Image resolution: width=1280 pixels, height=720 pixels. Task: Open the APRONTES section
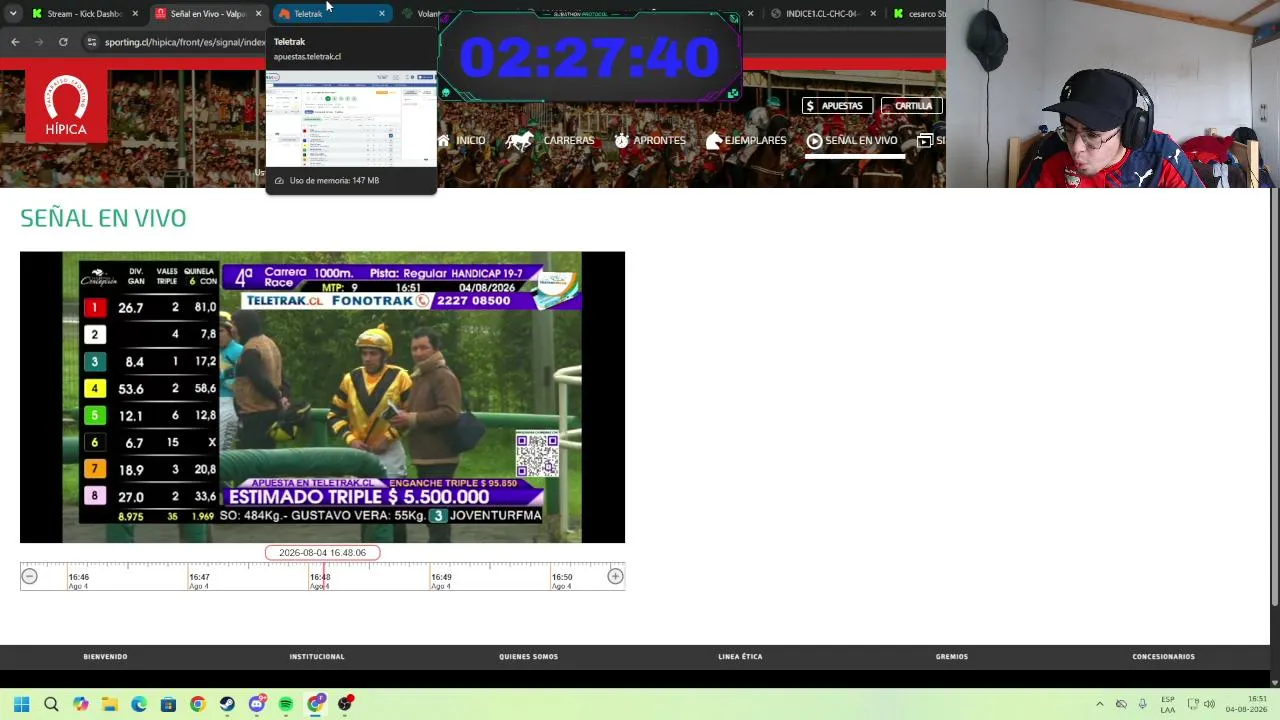click(x=650, y=141)
